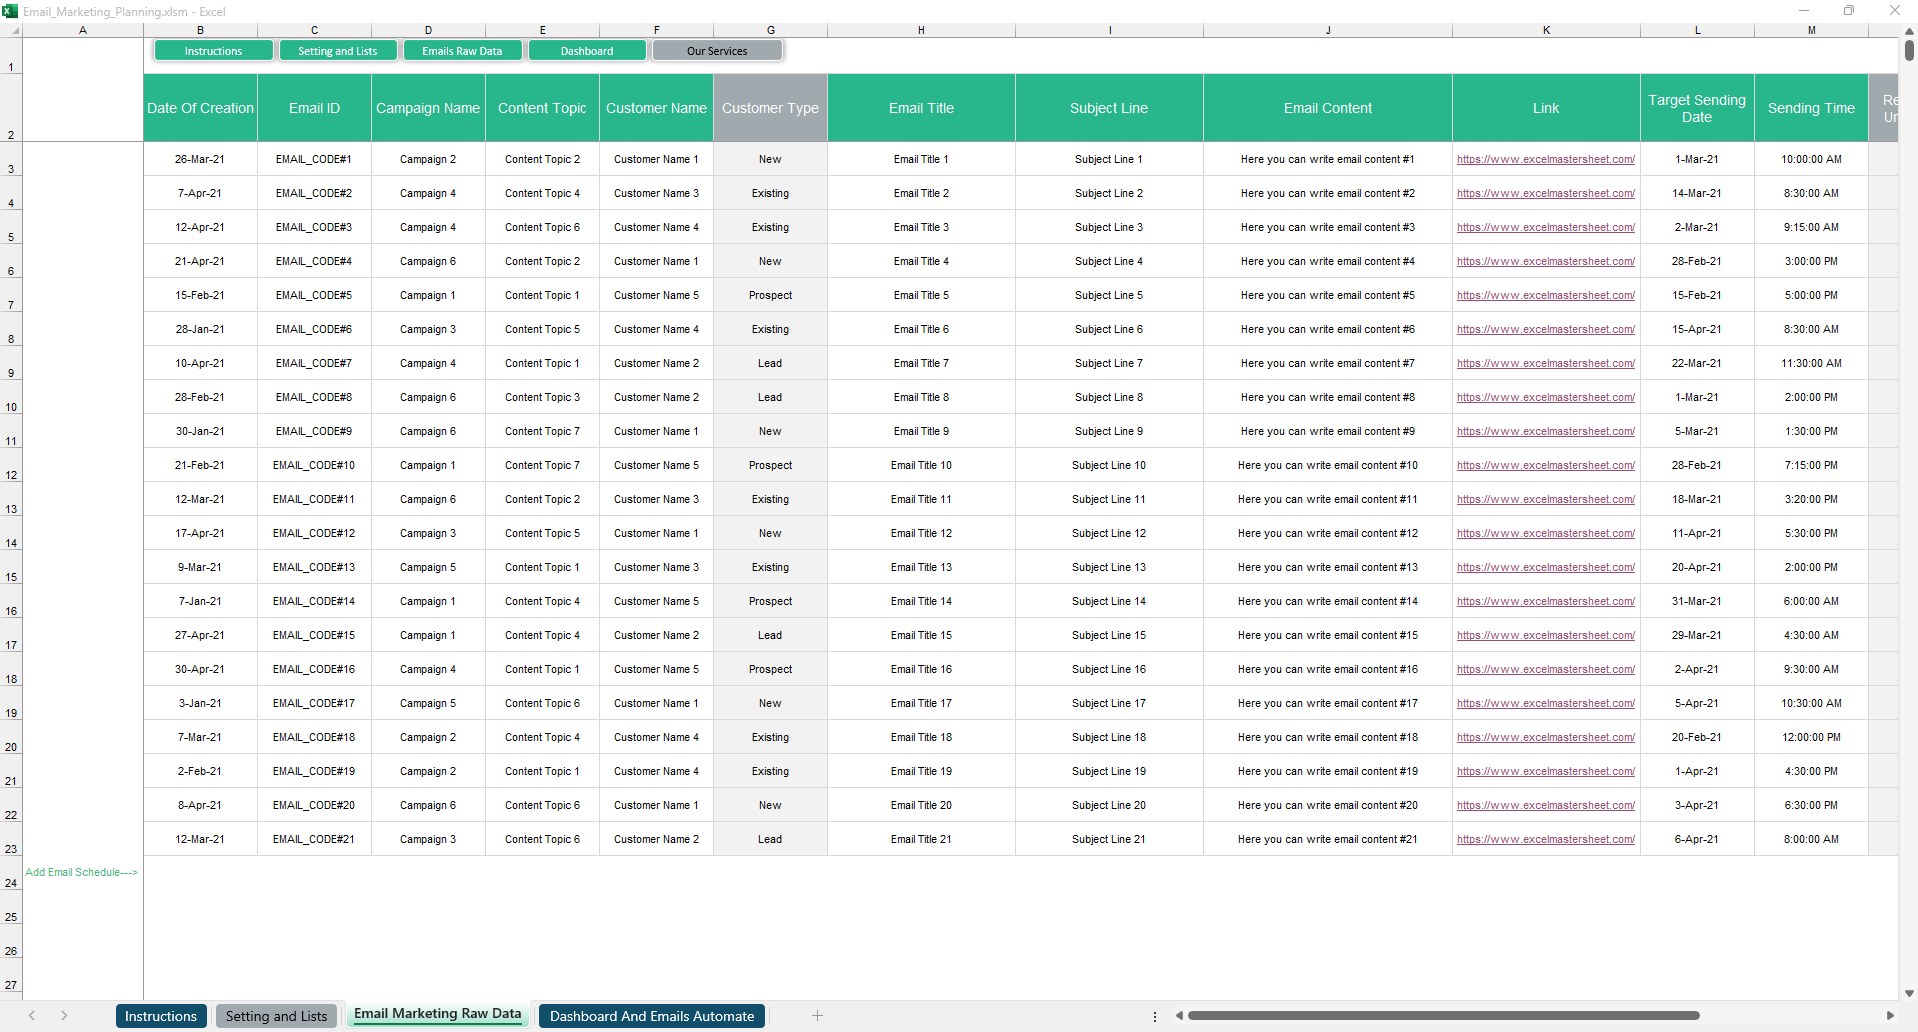Open the Setting and Lists green button
Image resolution: width=1918 pixels, height=1032 pixels.
[338, 51]
